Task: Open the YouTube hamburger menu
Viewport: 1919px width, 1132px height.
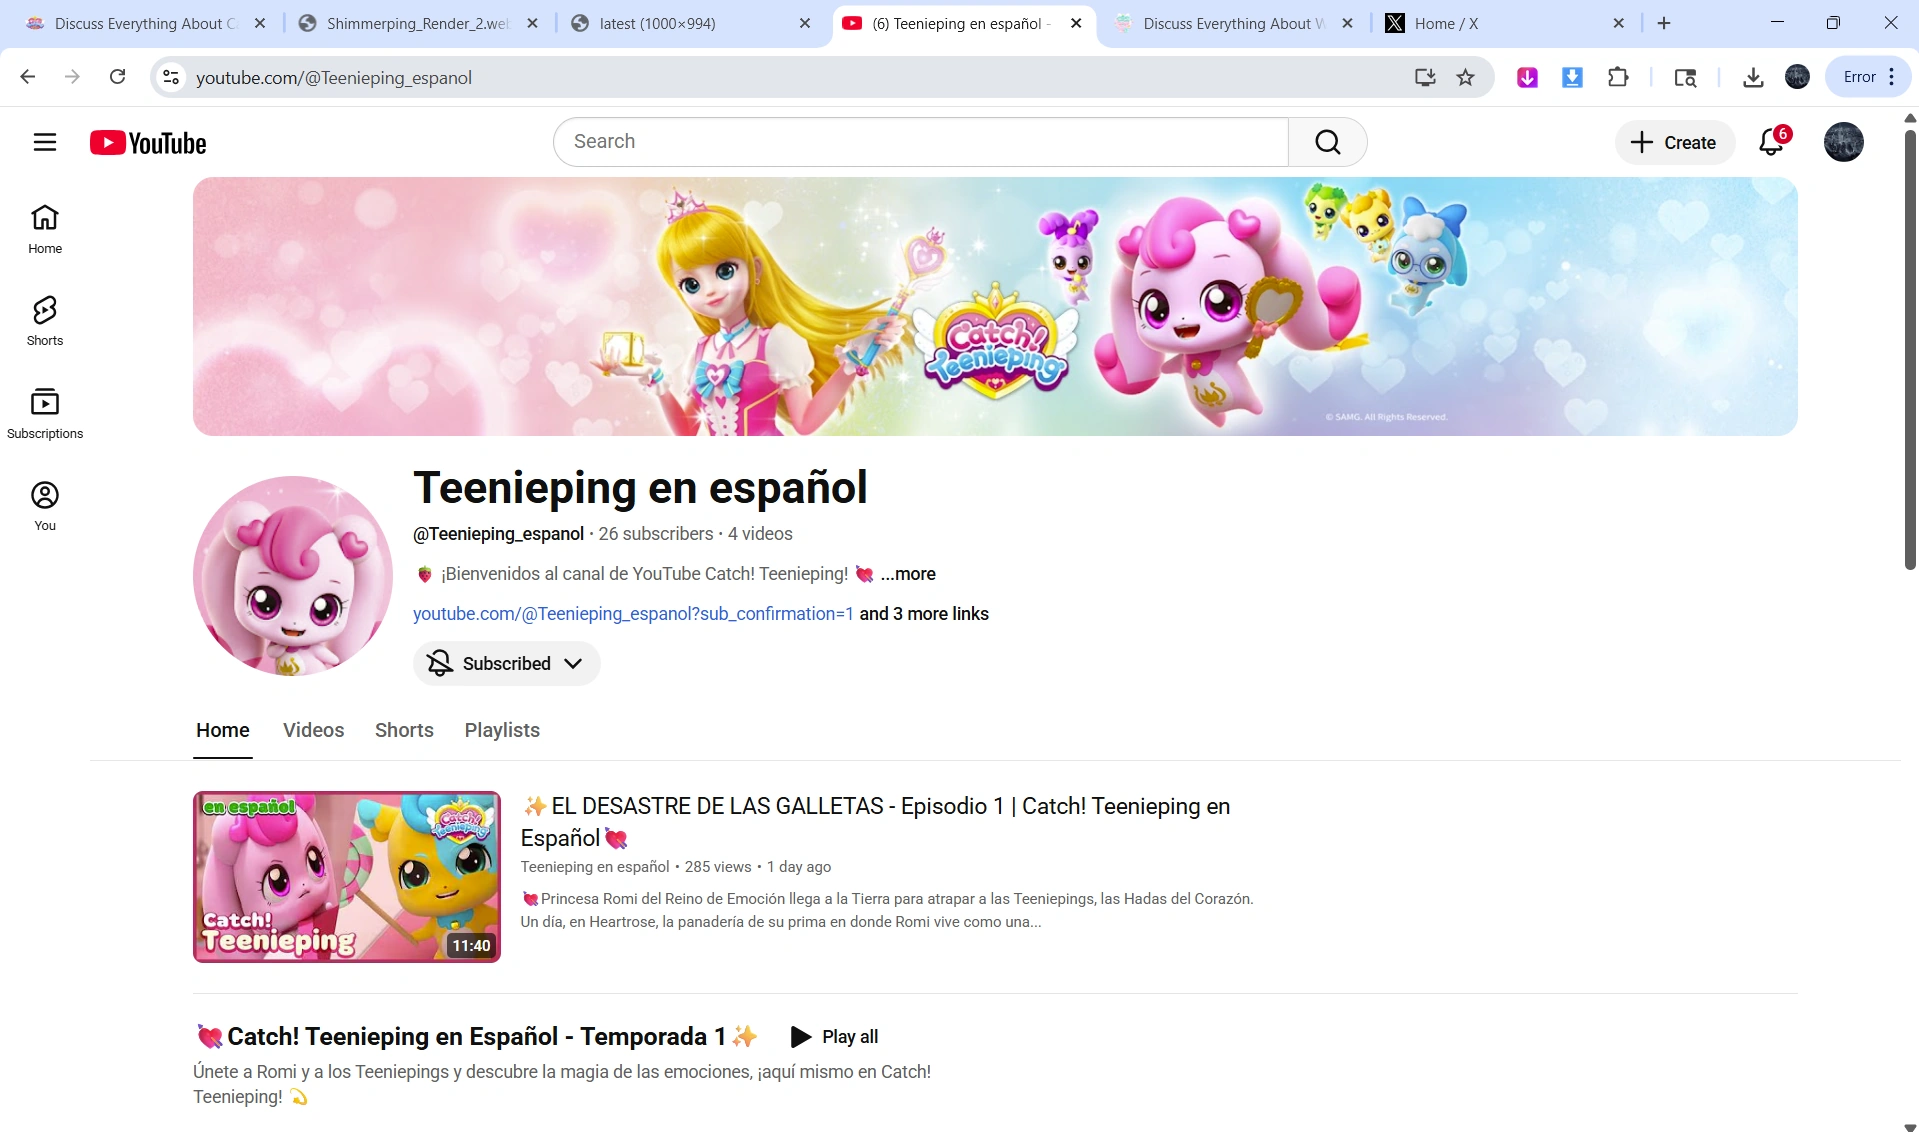Action: [x=45, y=142]
